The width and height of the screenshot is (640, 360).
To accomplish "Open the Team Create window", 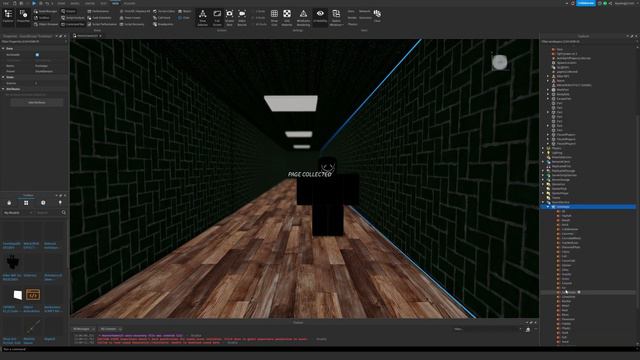I will tap(130, 18).
